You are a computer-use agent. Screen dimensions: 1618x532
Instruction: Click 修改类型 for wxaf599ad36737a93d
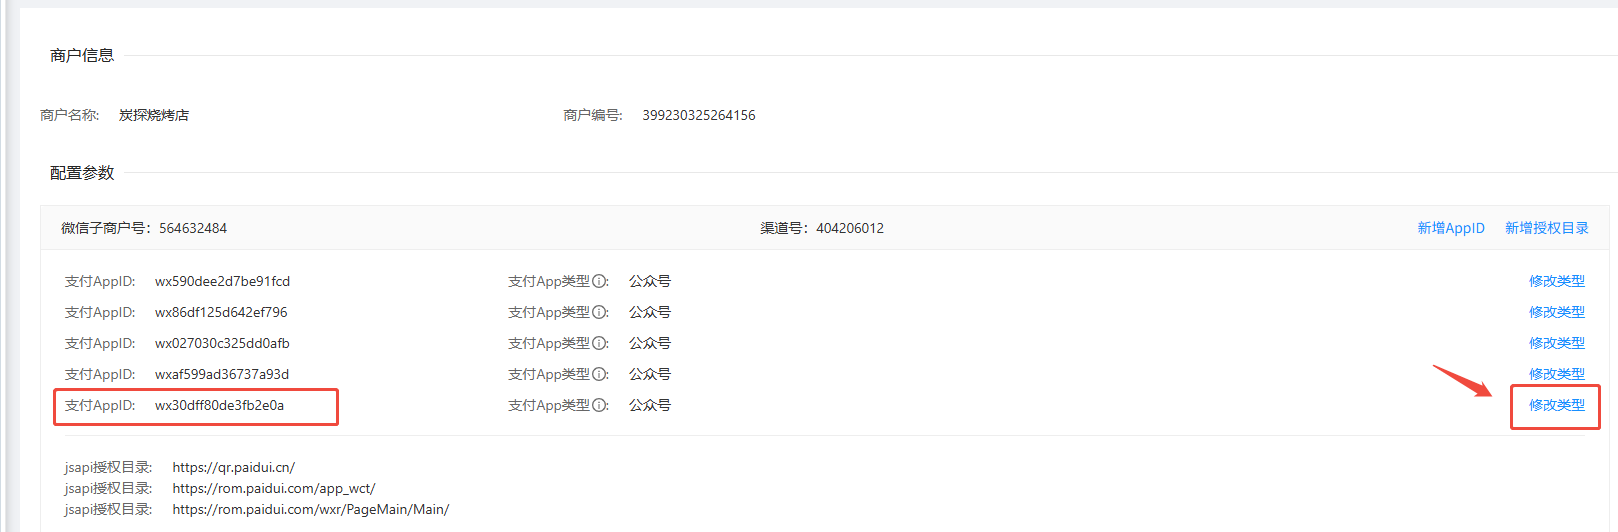(1557, 374)
